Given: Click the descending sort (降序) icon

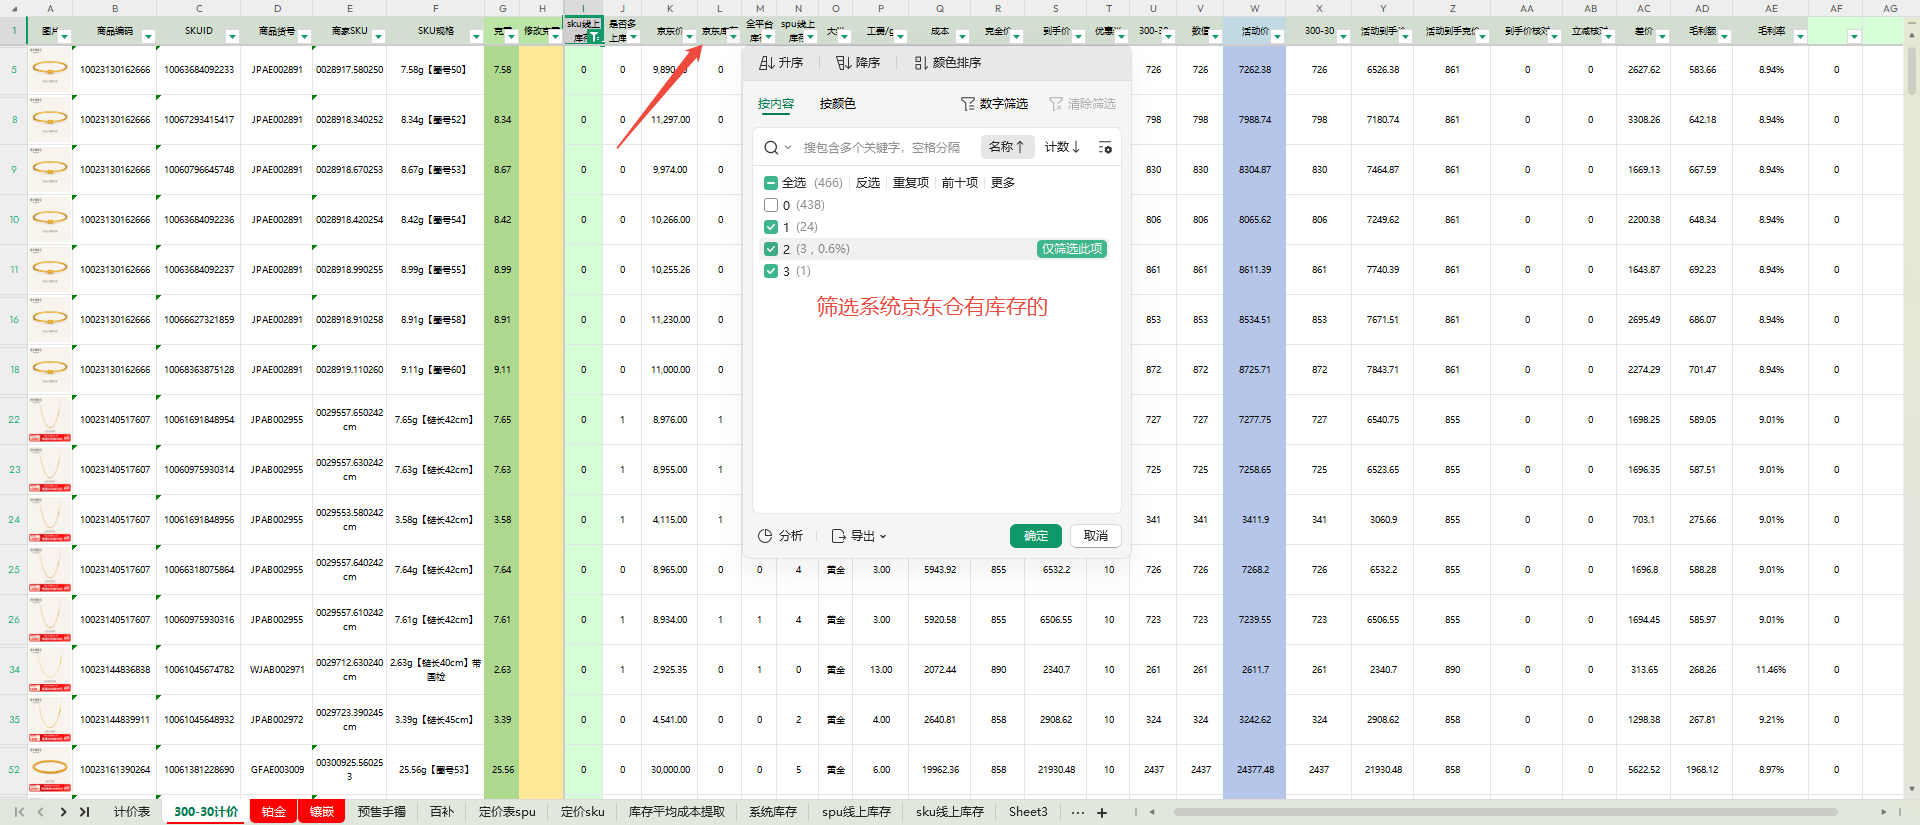Looking at the screenshot, I should coord(844,63).
